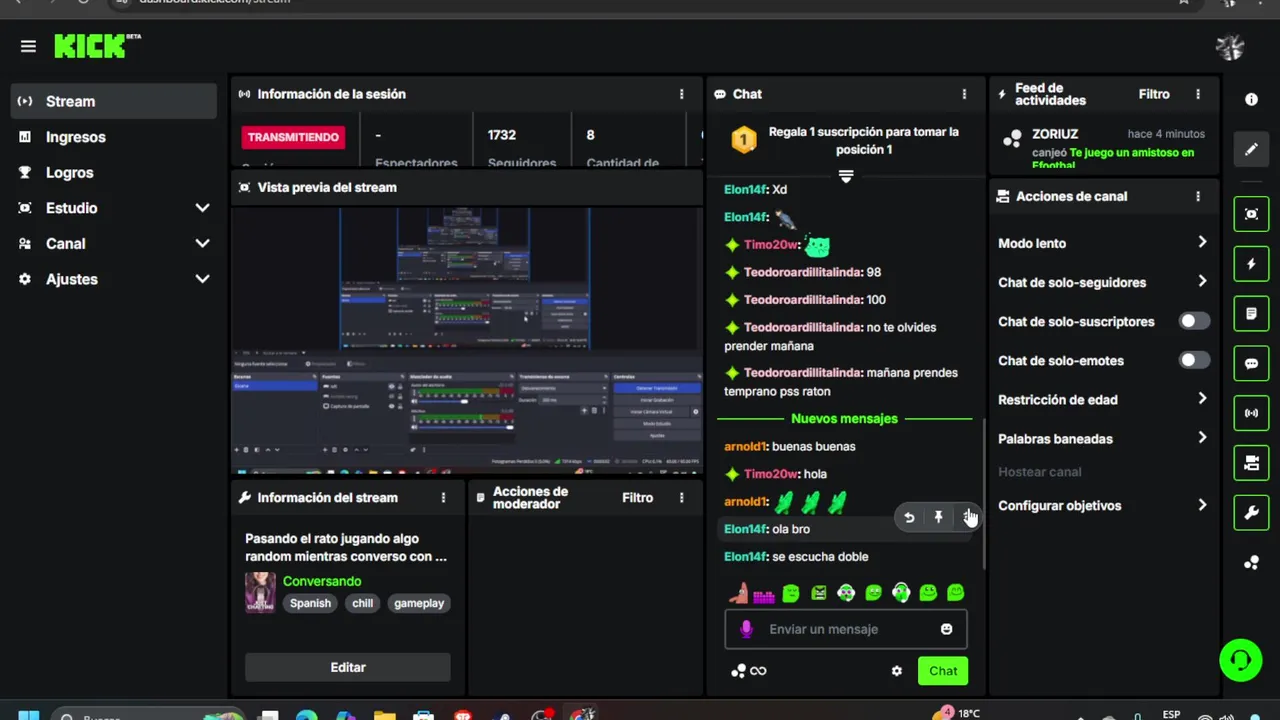Screen dimensions: 1280x720
Task: Insert the Patrick star emote
Action: (738, 593)
